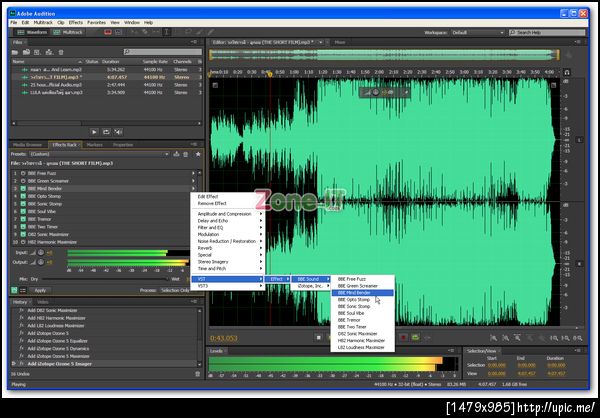The width and height of the screenshot is (600, 418).
Task: Toggle power for H82 Harmonic Maximizer effect
Action: coord(23,242)
